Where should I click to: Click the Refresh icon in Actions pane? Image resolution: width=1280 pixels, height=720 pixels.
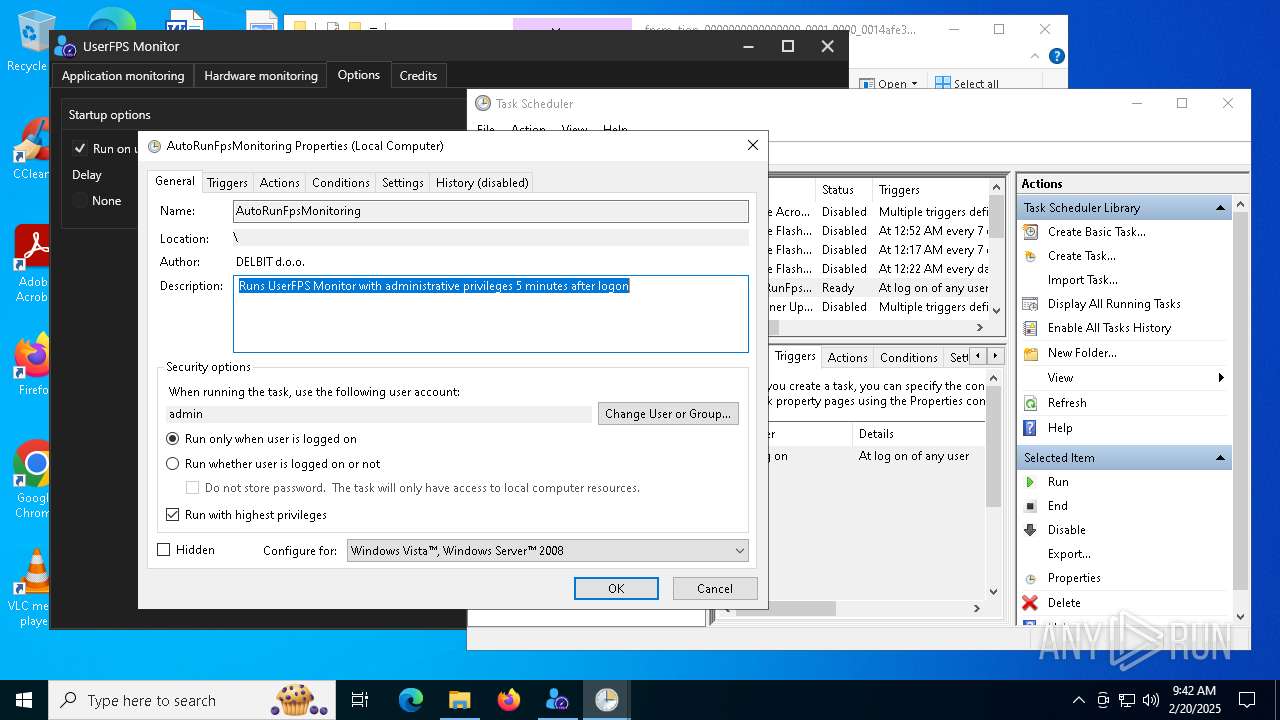pyautogui.click(x=1030, y=403)
